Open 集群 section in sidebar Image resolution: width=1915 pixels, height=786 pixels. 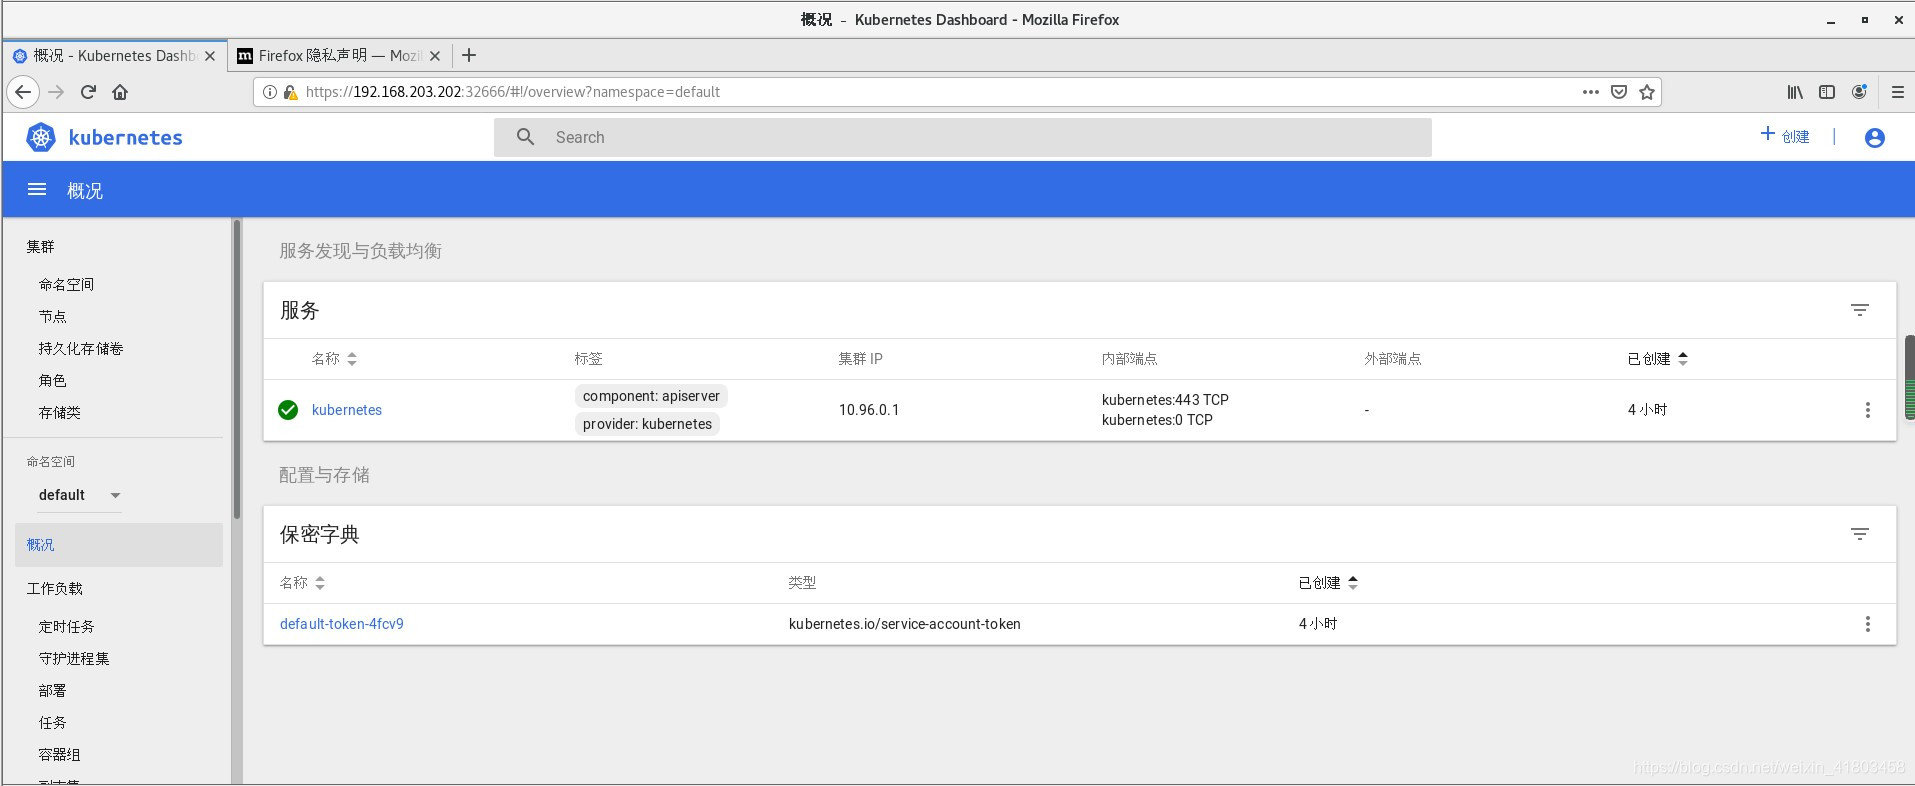click(41, 247)
